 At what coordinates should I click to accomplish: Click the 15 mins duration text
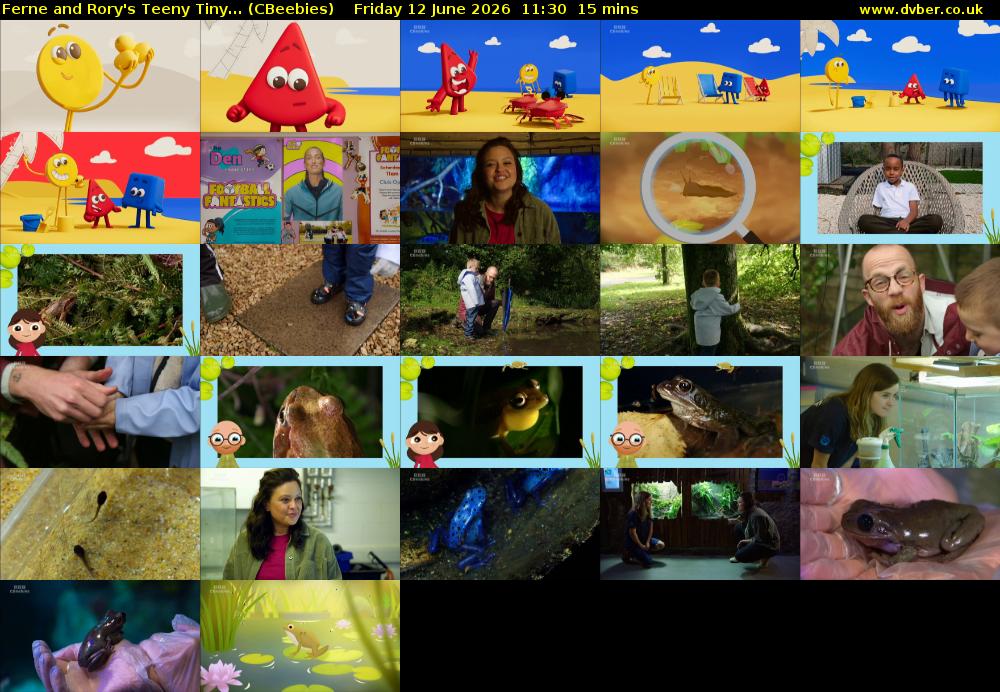tap(608, 9)
